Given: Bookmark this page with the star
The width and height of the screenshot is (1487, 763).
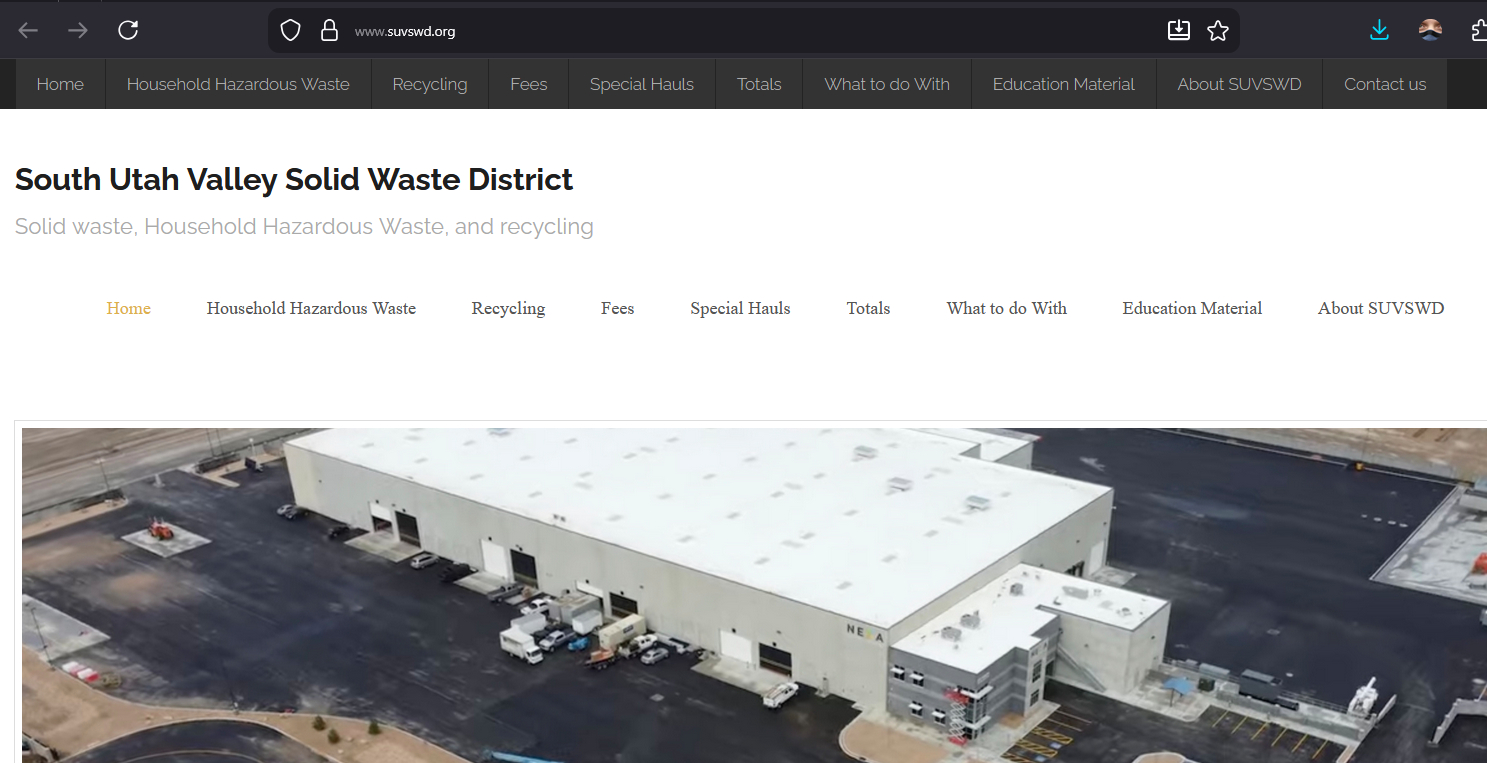Looking at the screenshot, I should 1218,31.
